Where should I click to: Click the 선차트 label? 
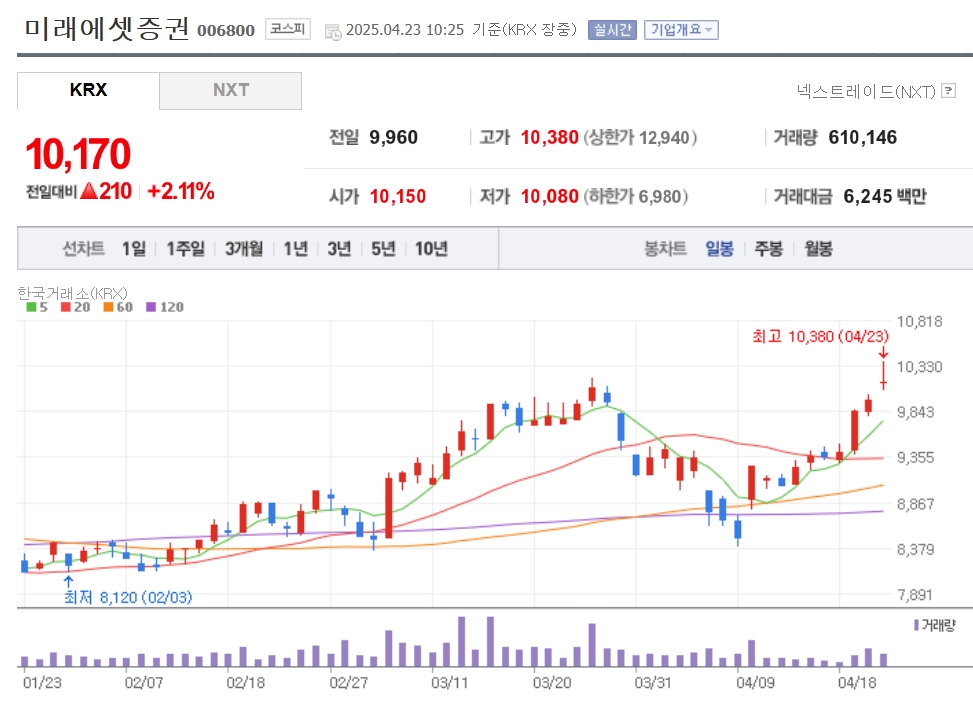click(x=83, y=249)
